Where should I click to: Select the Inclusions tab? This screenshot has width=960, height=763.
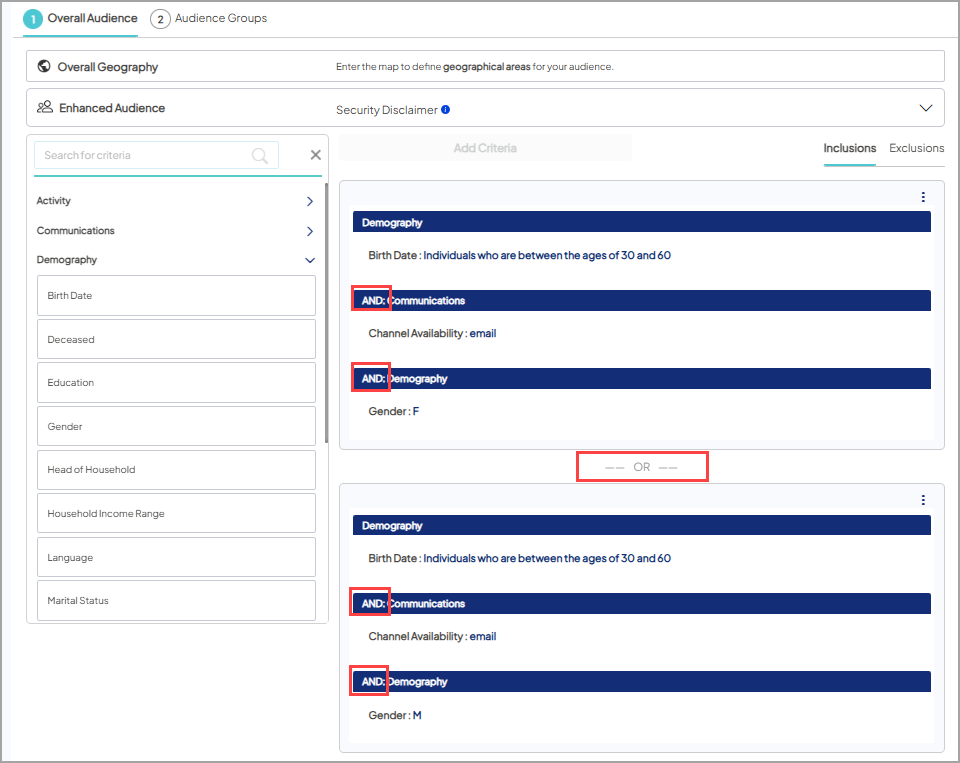tap(849, 148)
